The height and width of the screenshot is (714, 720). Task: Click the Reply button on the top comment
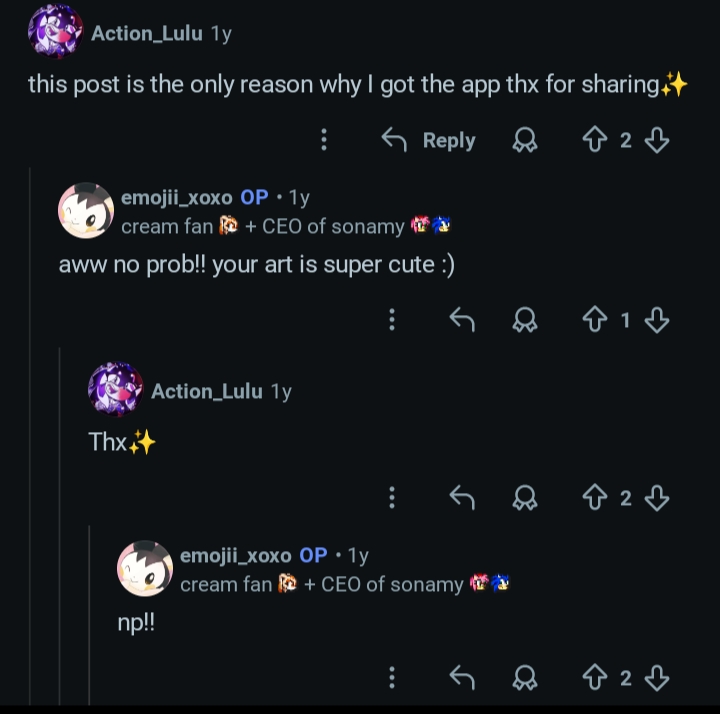coord(429,141)
